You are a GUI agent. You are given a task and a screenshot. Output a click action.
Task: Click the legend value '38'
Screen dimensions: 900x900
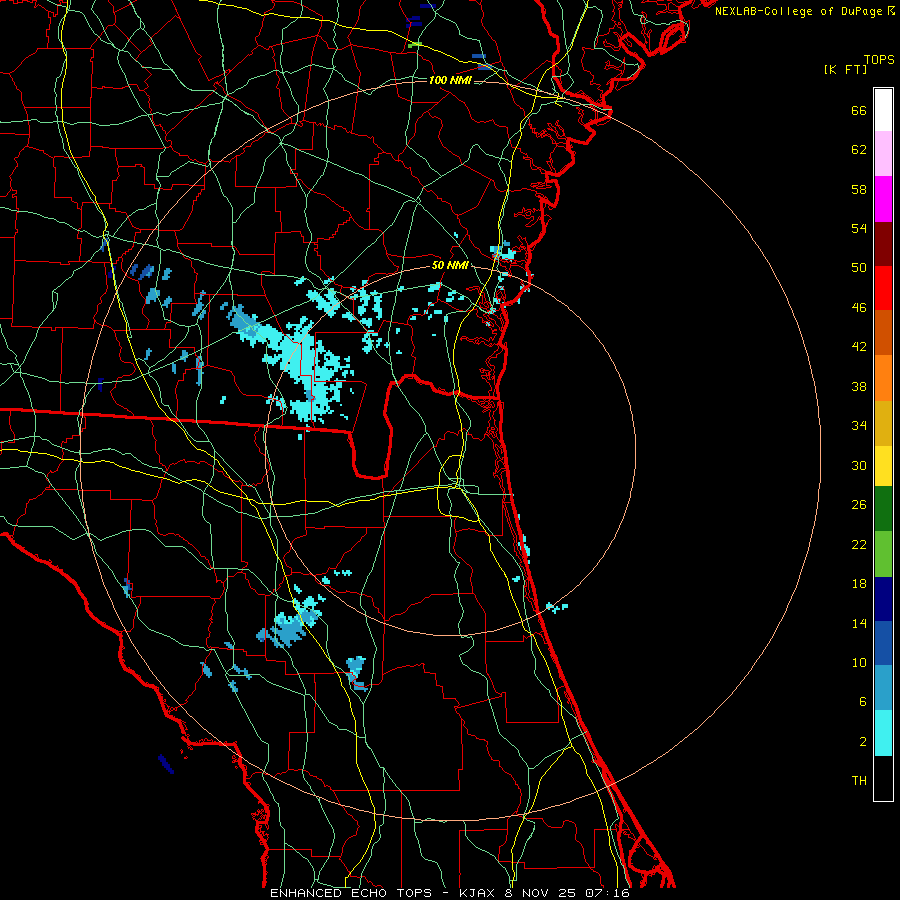859,386
